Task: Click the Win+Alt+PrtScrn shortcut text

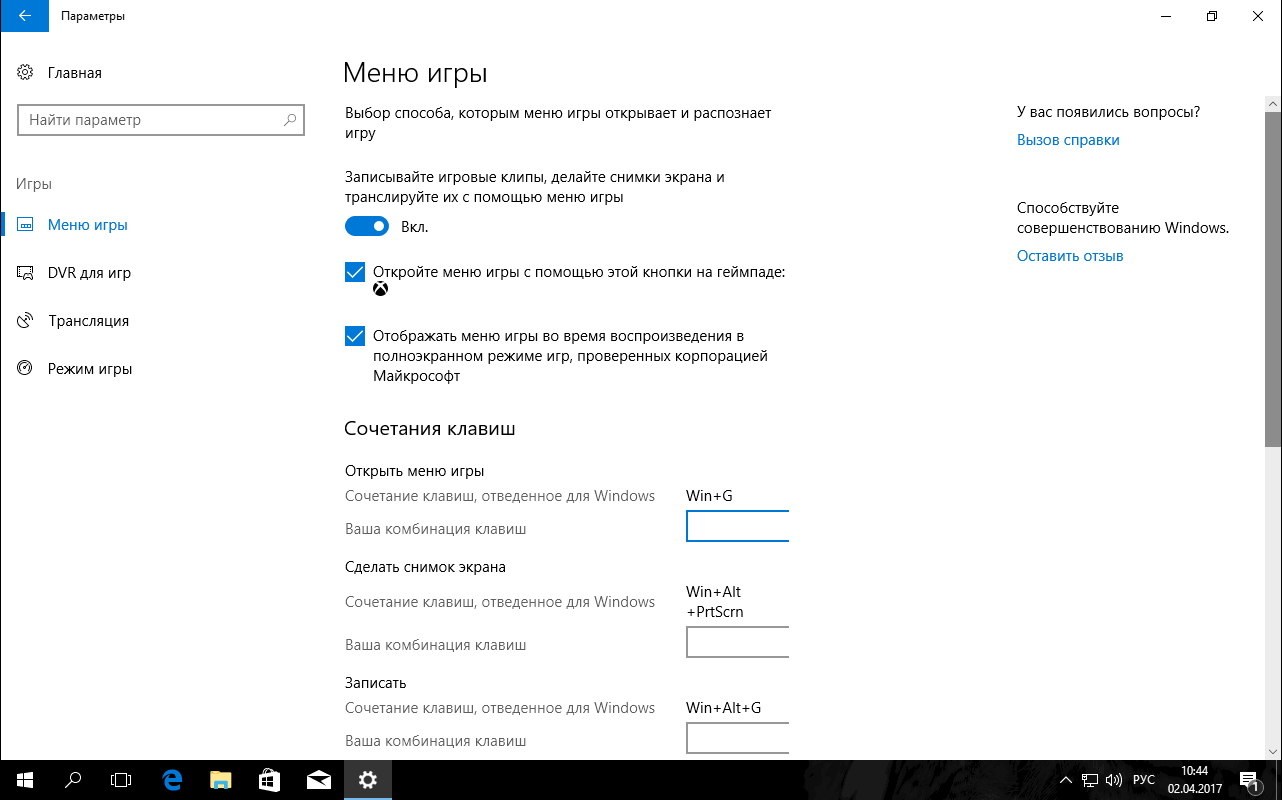Action: (715, 602)
